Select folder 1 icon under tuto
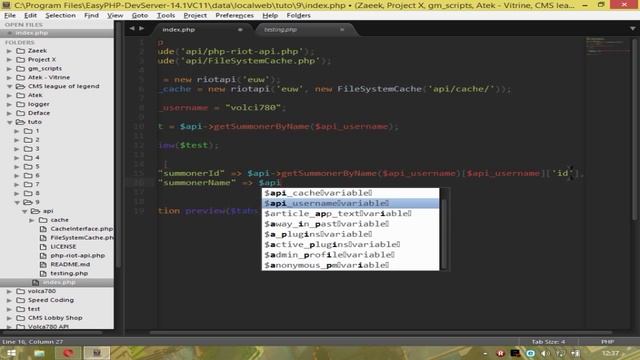 28,131
